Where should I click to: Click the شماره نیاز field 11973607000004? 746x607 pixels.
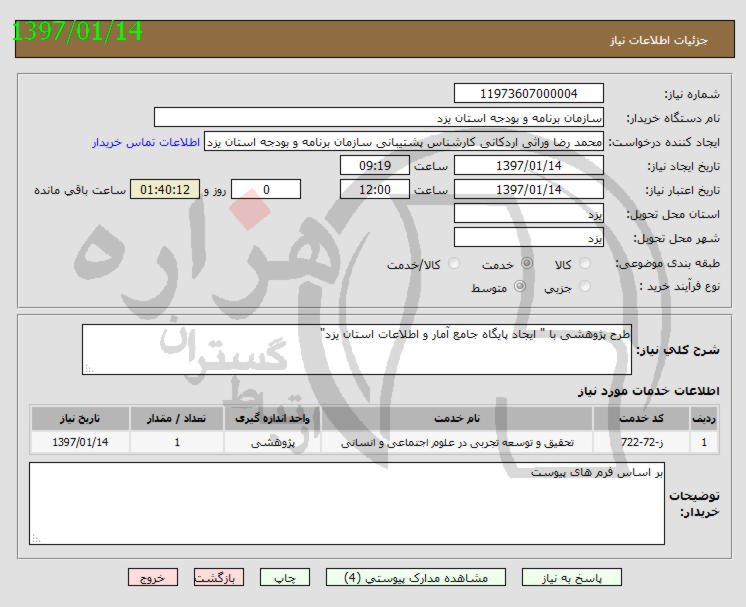[x=529, y=93]
